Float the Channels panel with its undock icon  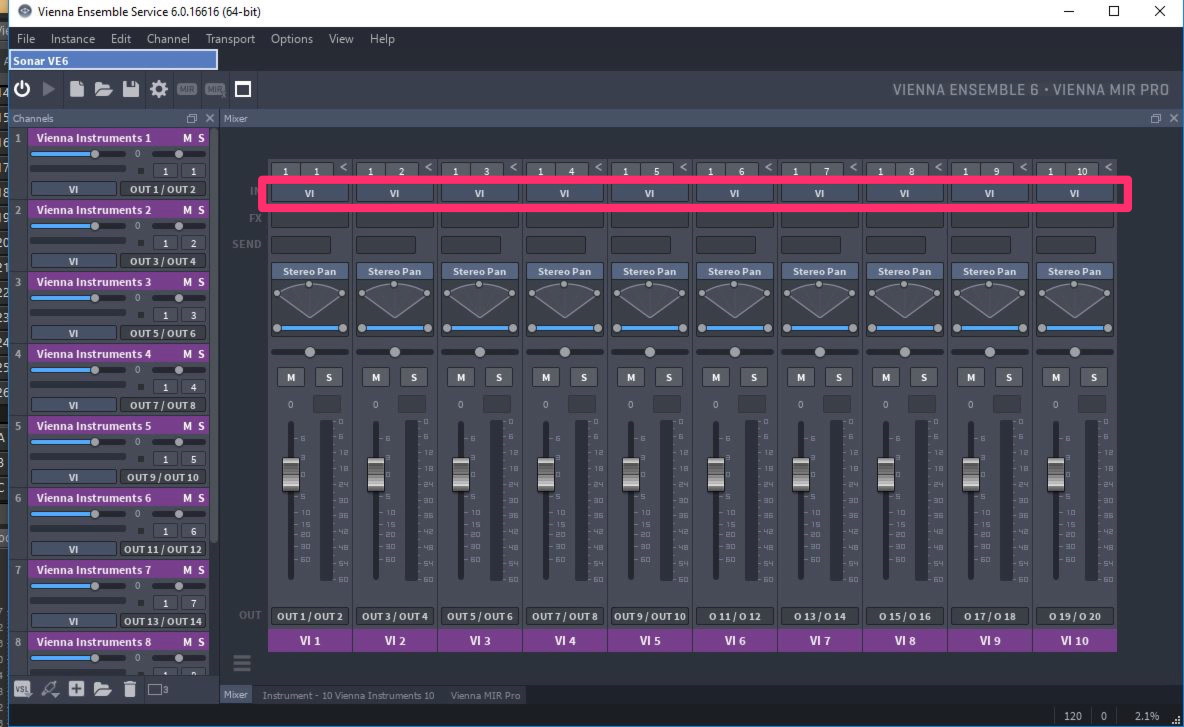coord(192,119)
